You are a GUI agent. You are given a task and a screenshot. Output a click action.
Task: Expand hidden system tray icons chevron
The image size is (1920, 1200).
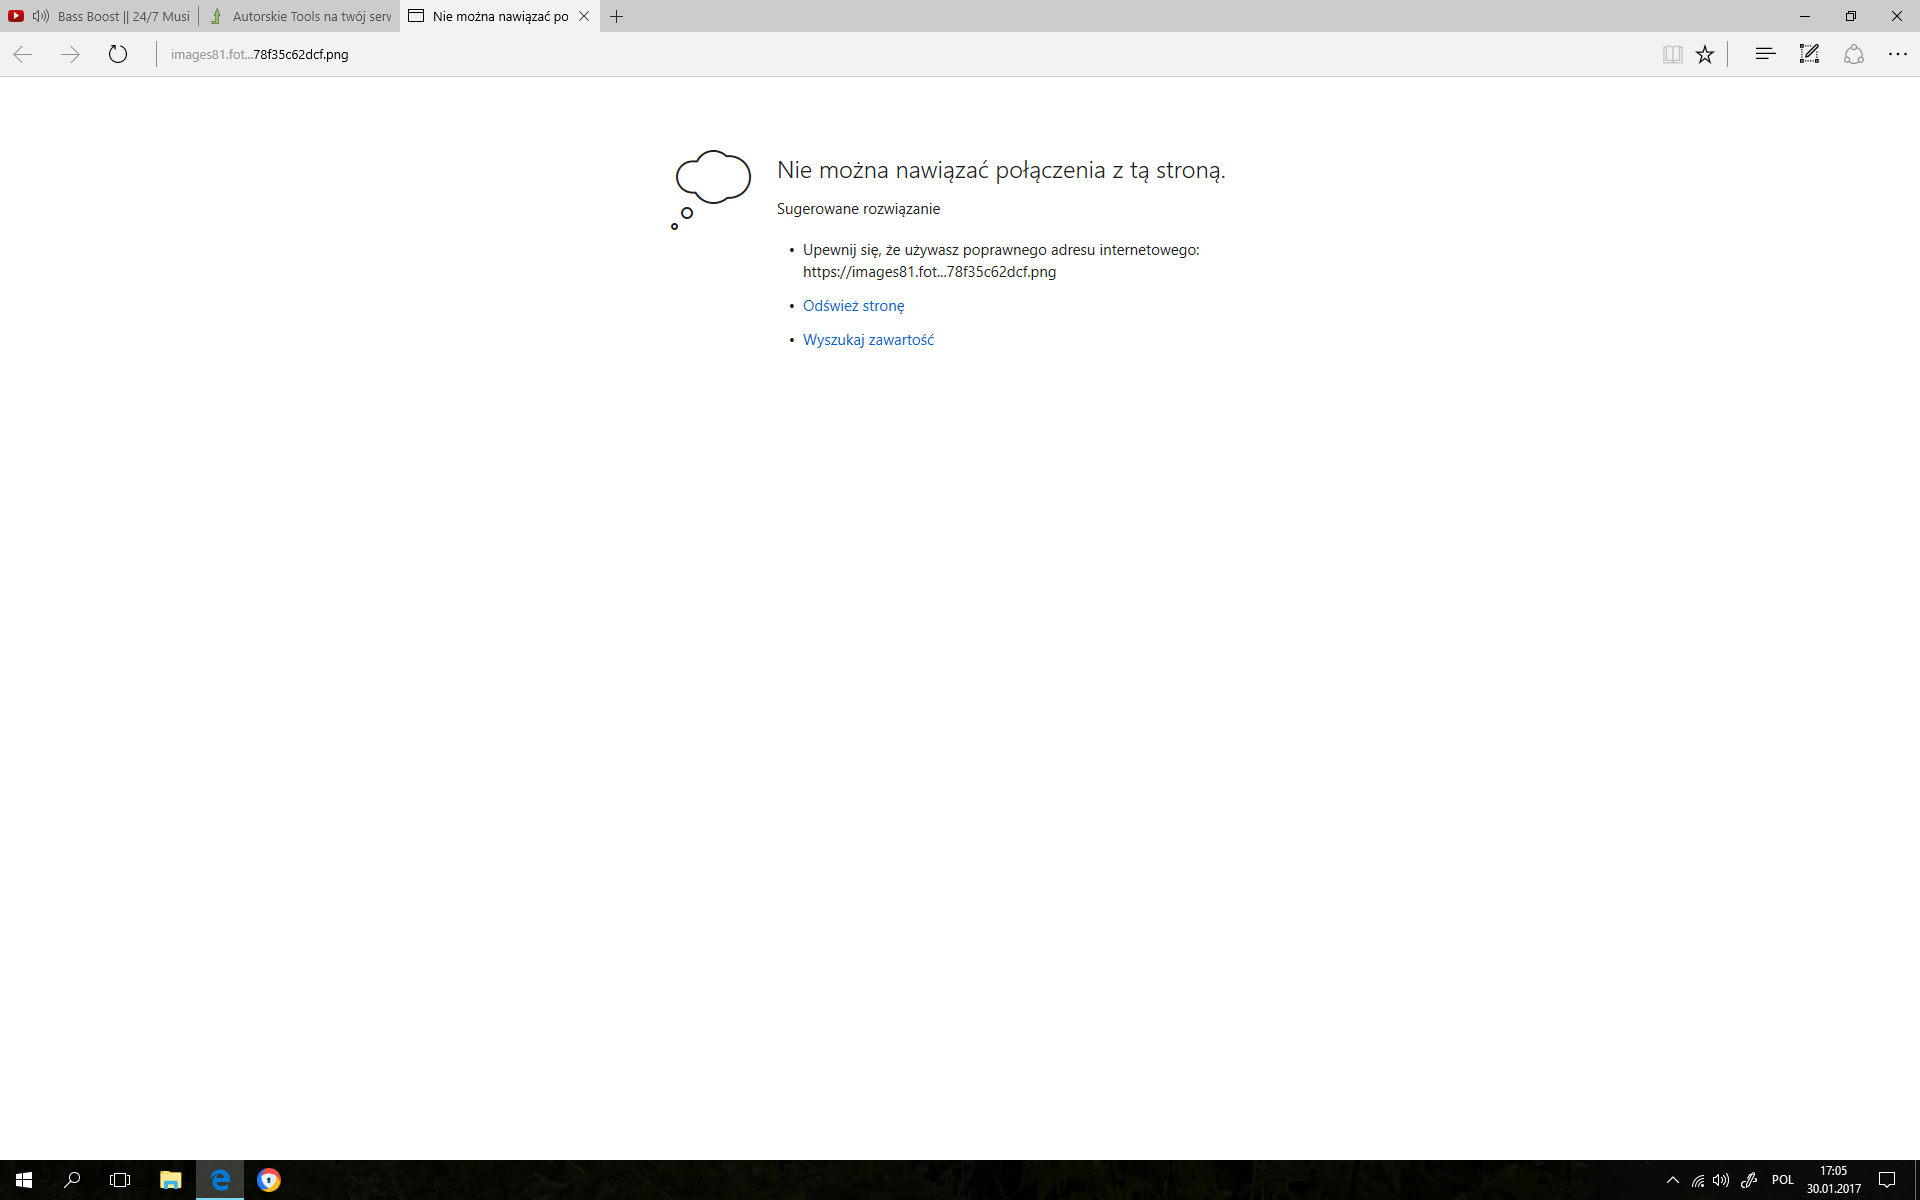tap(1672, 1180)
